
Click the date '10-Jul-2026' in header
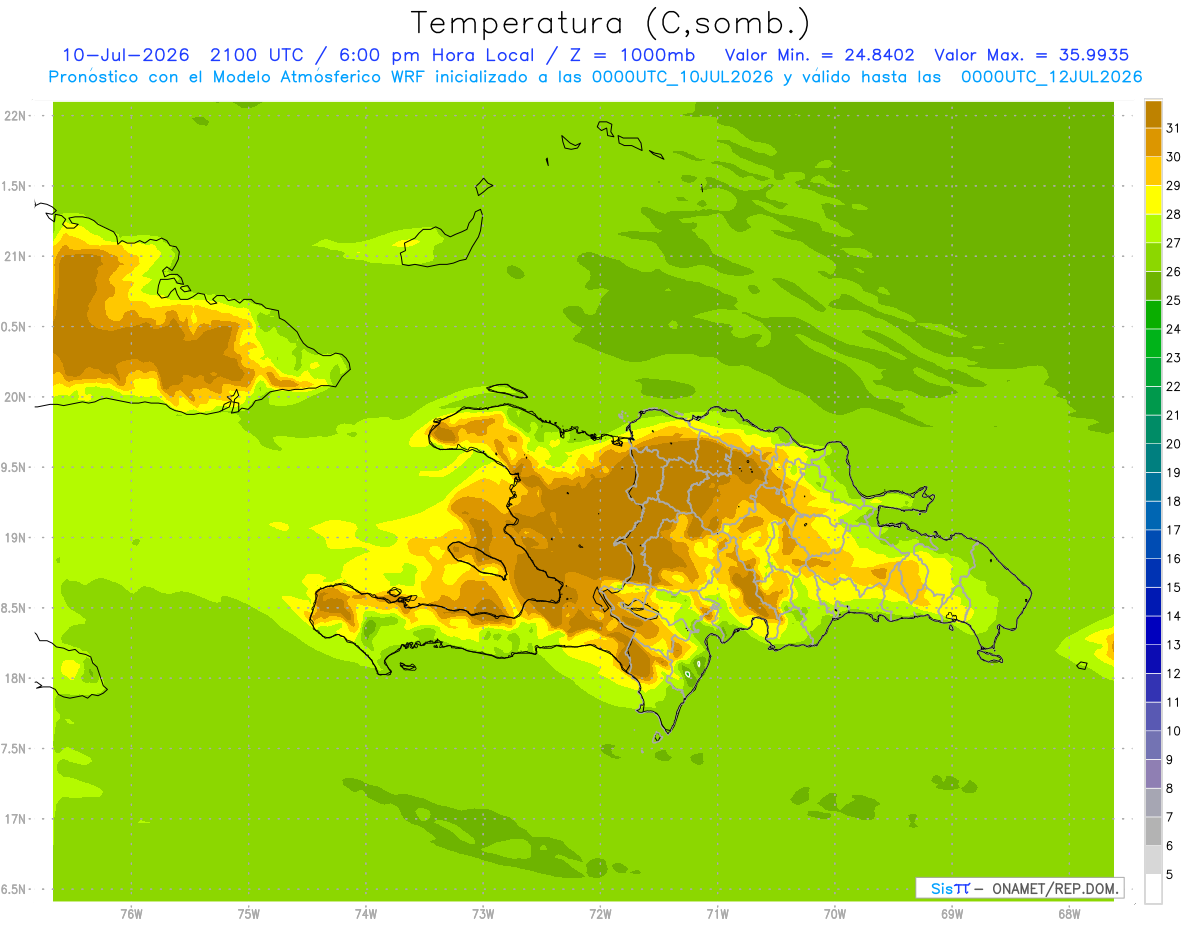point(126,55)
